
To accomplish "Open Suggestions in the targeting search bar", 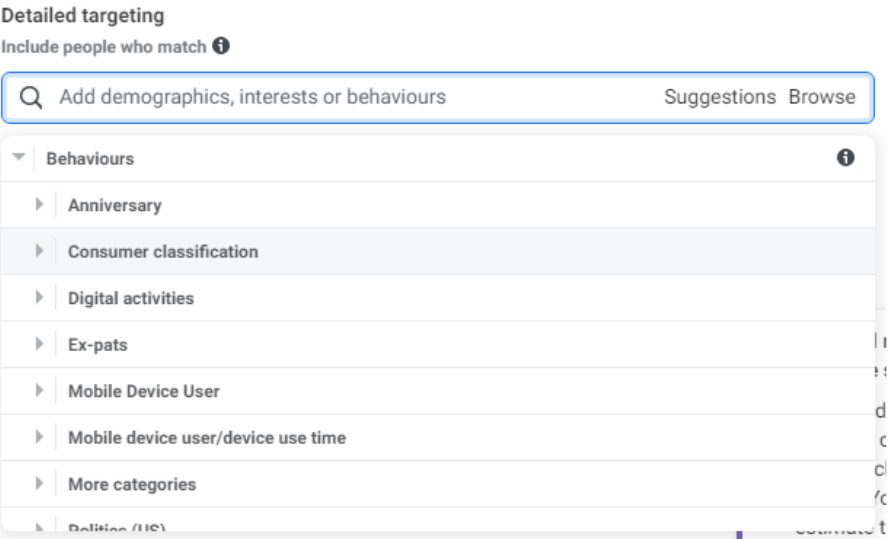I will pyautogui.click(x=719, y=97).
